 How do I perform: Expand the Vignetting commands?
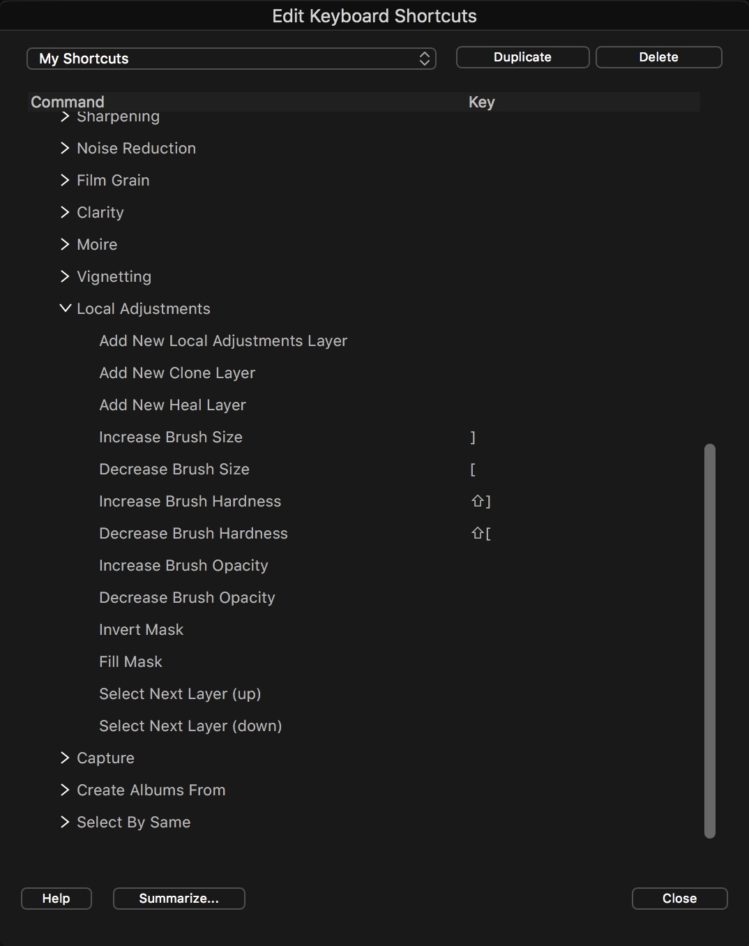click(x=64, y=276)
